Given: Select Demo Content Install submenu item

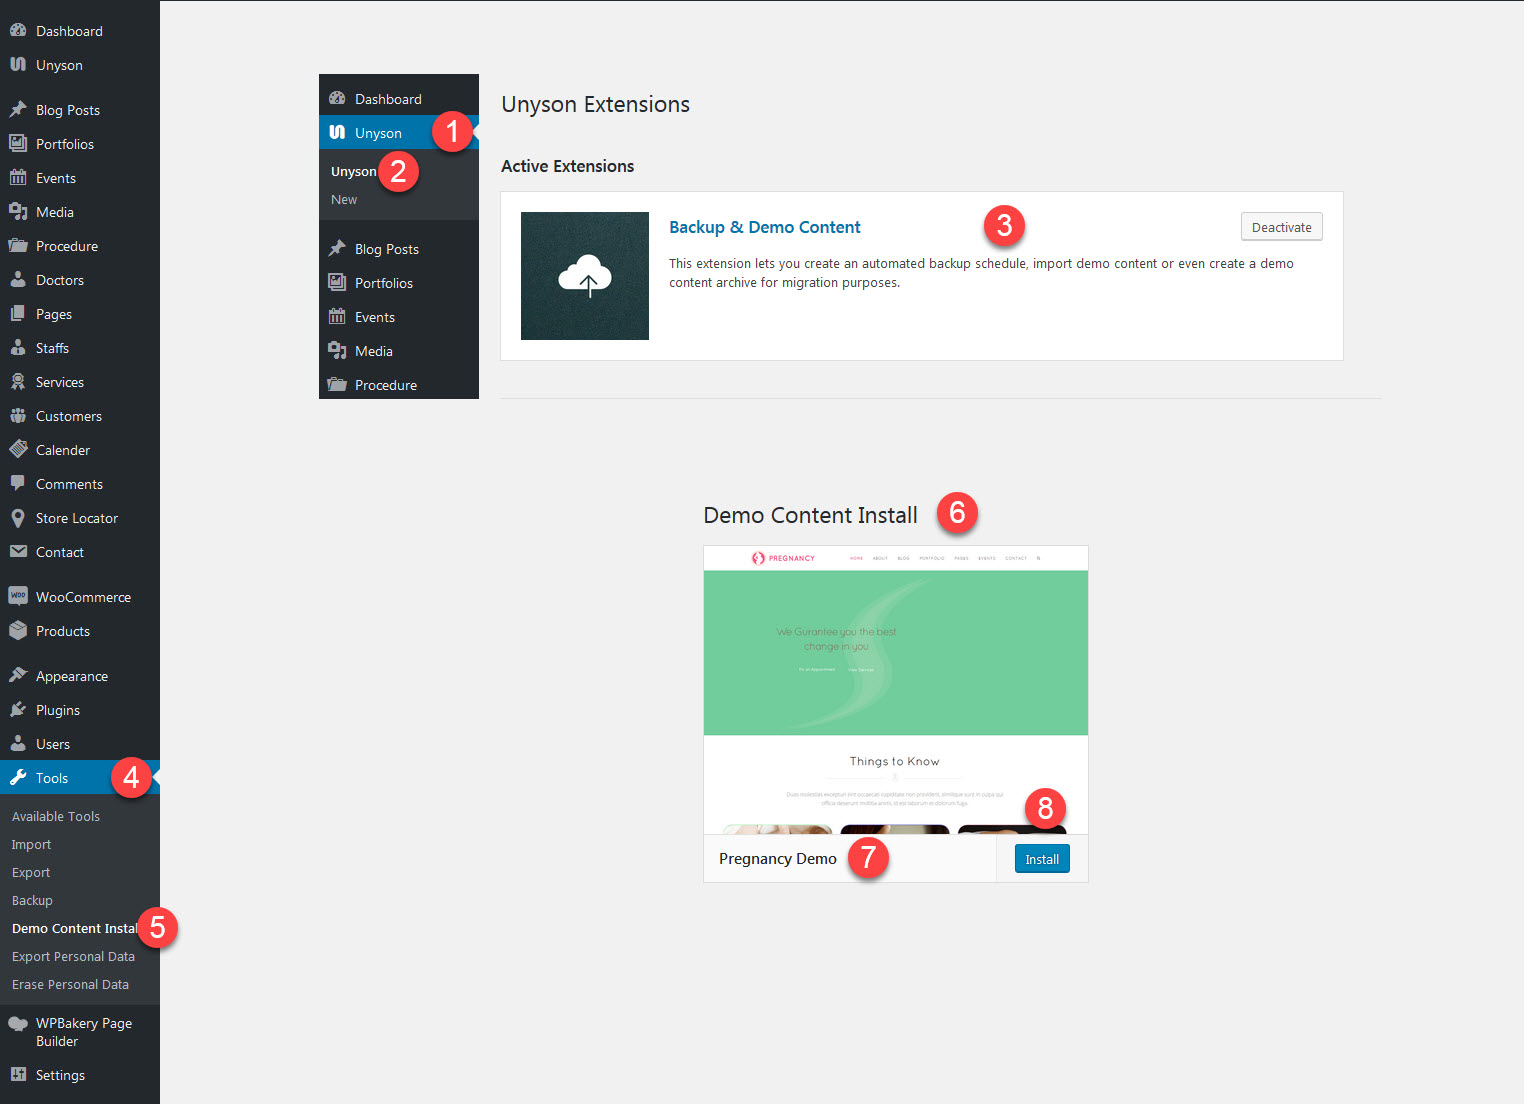Looking at the screenshot, I should pos(74,928).
